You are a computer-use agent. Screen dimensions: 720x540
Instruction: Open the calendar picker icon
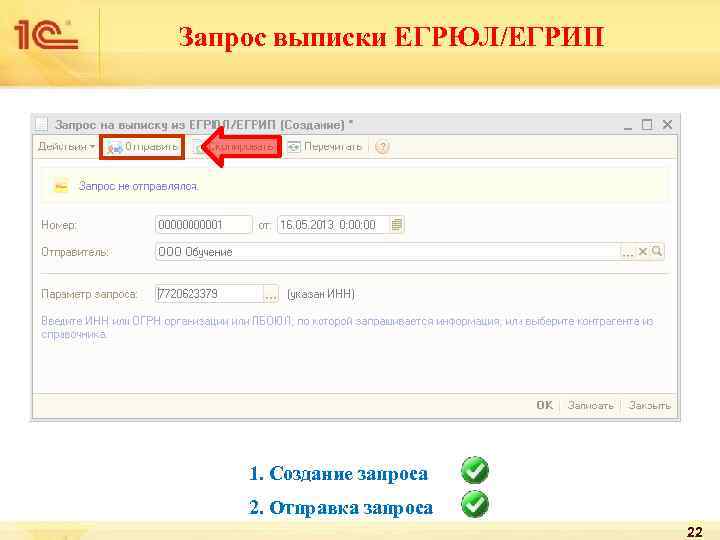click(397, 225)
